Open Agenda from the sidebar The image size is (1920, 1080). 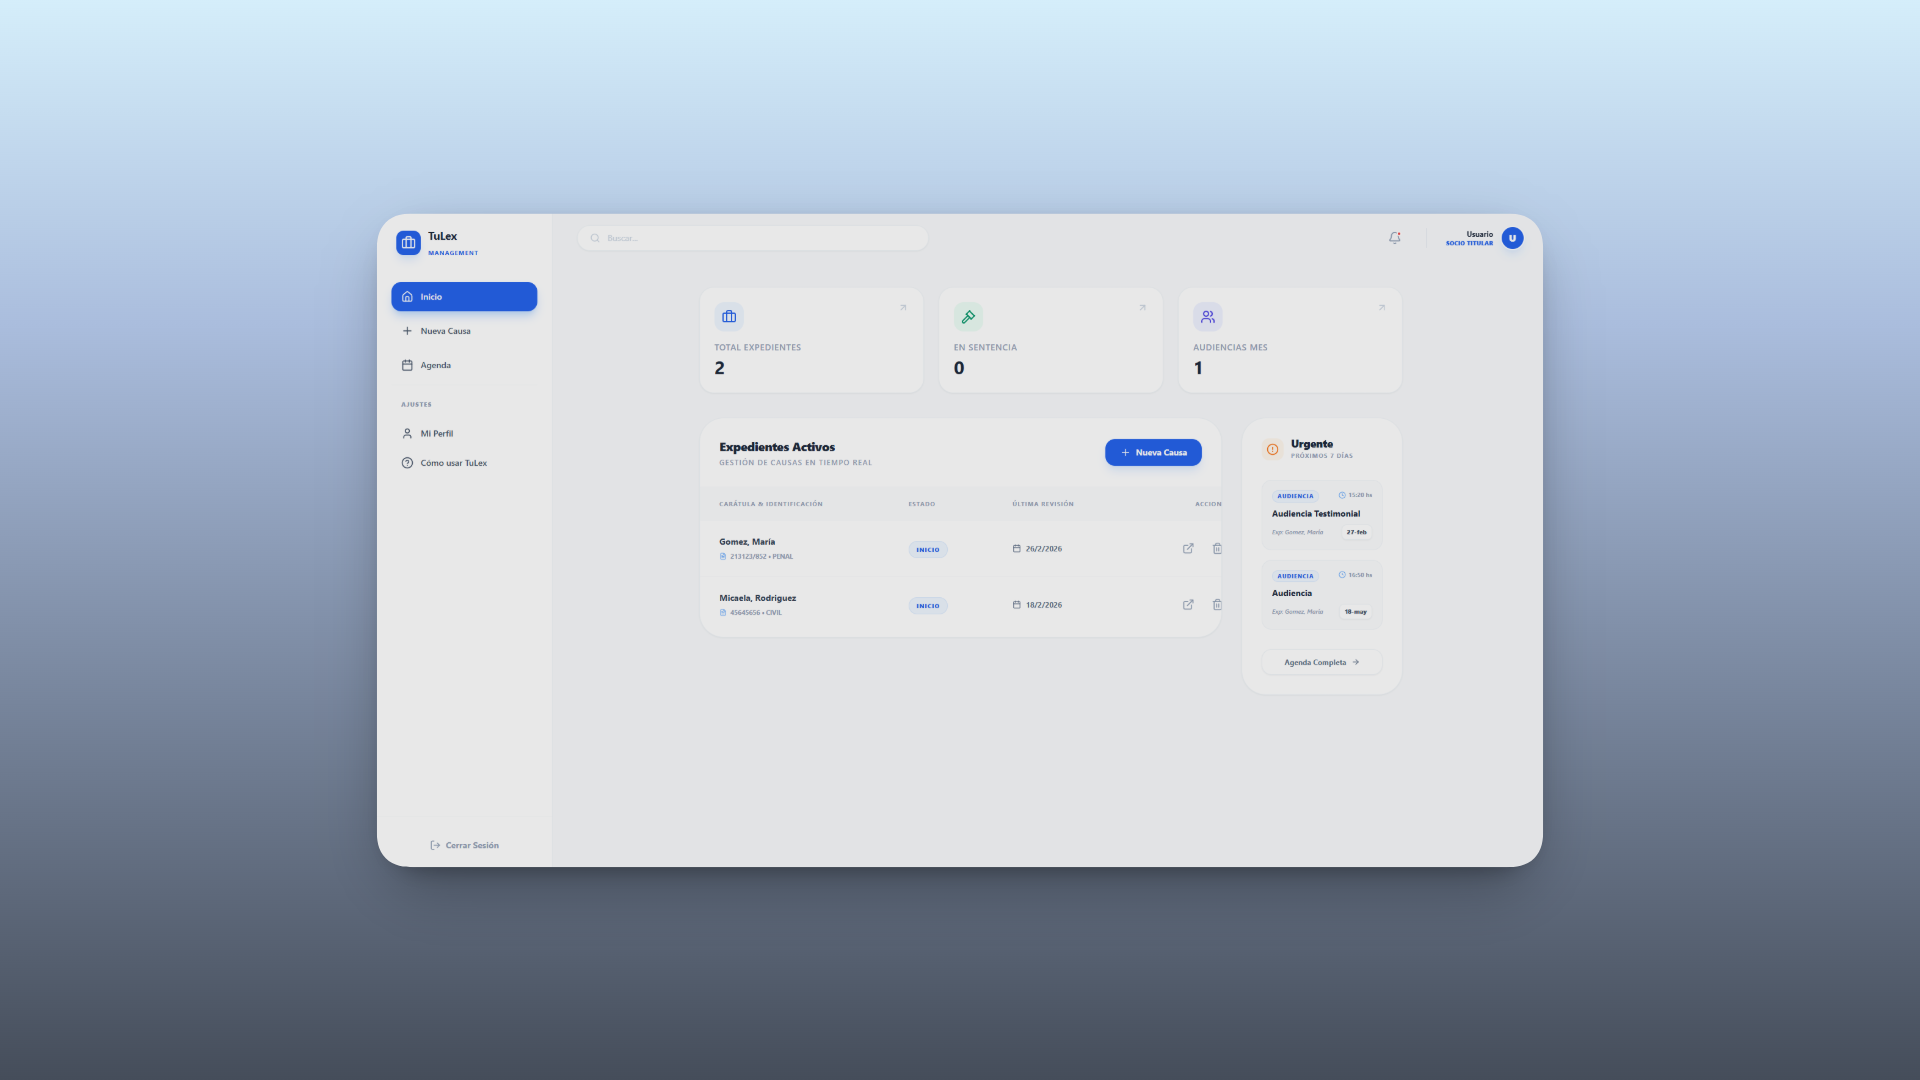coord(464,365)
